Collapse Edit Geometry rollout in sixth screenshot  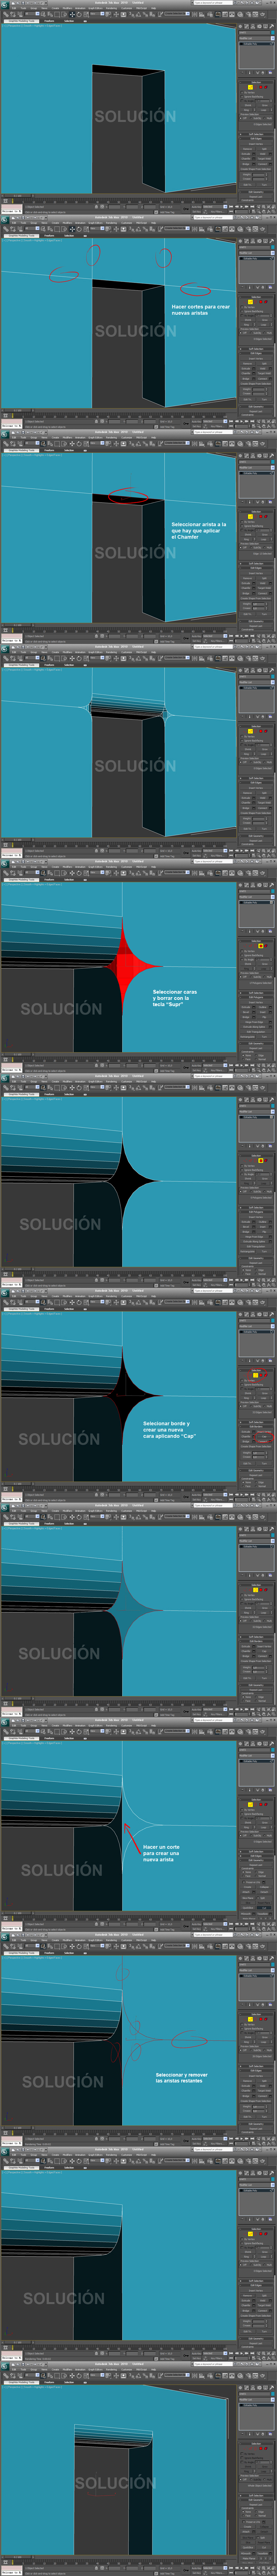(256, 1258)
